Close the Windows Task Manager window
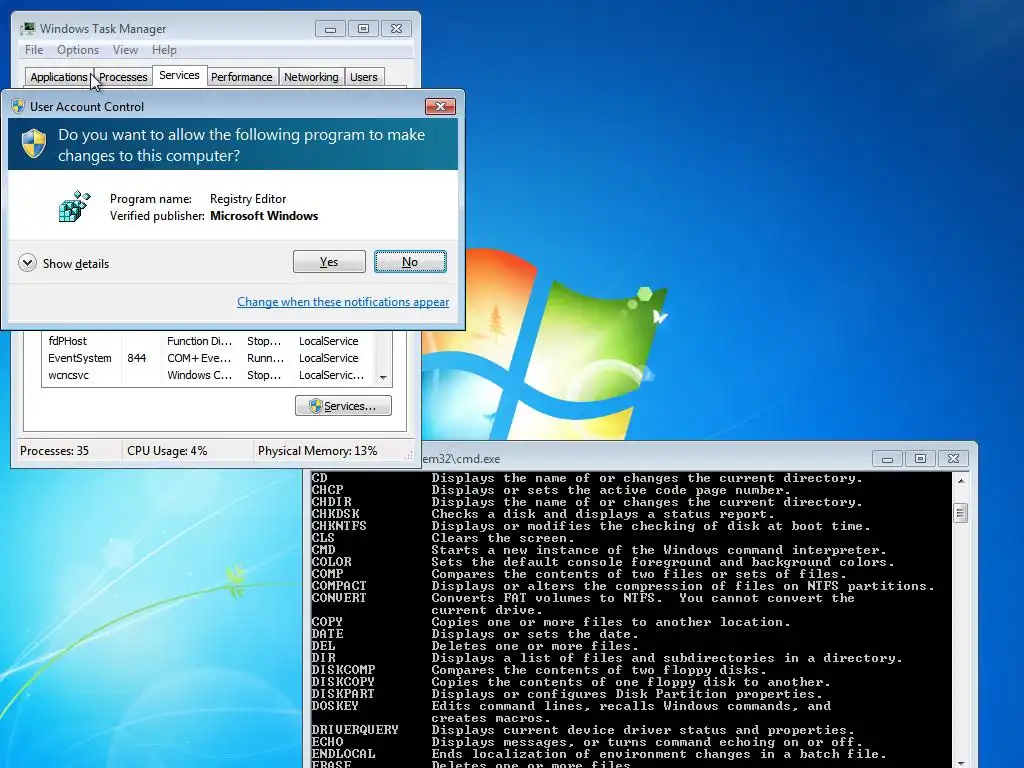The height and width of the screenshot is (768, 1024). tap(396, 29)
